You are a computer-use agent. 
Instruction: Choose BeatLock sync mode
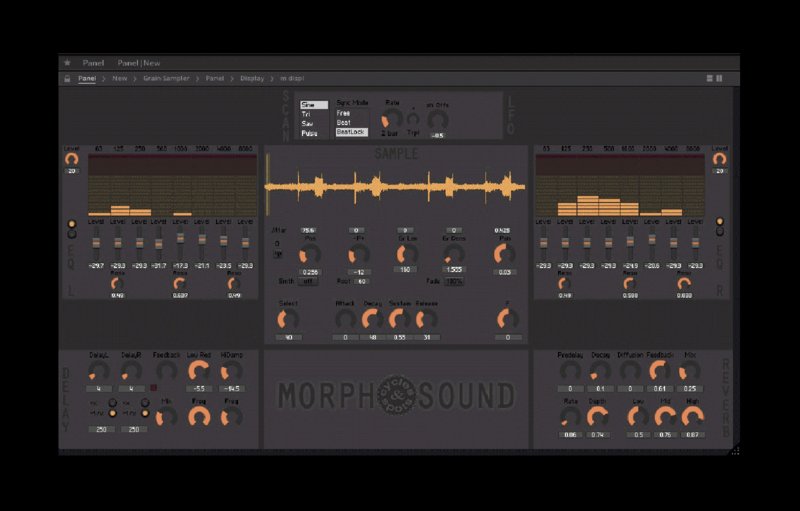click(352, 132)
